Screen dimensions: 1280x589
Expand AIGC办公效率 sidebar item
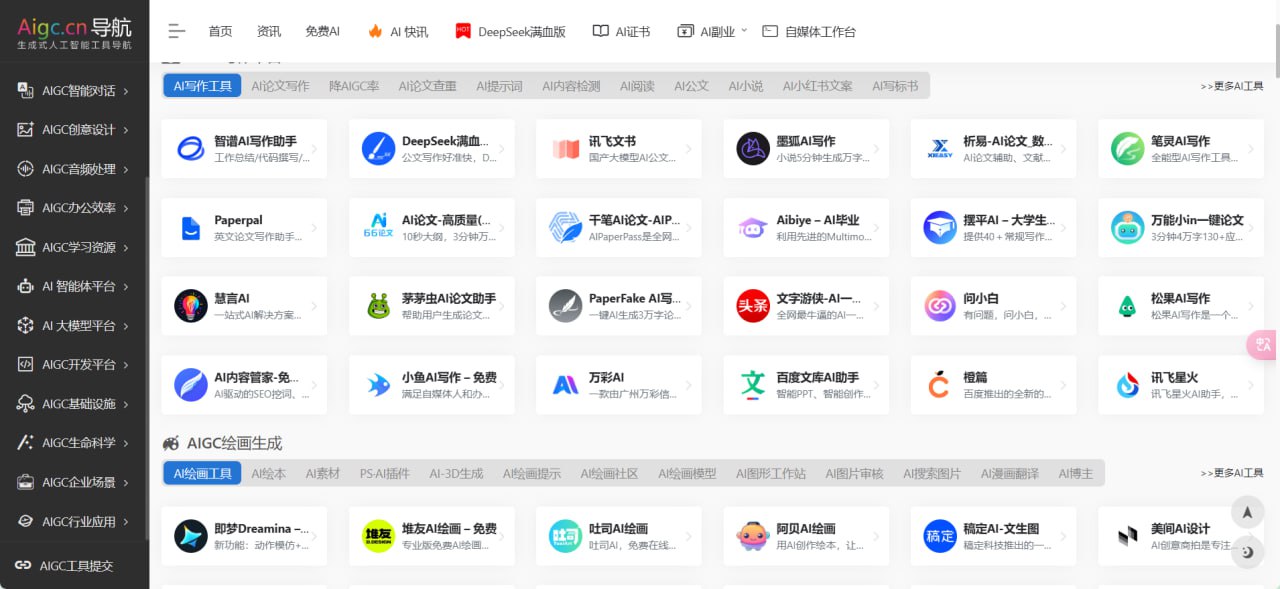point(74,208)
